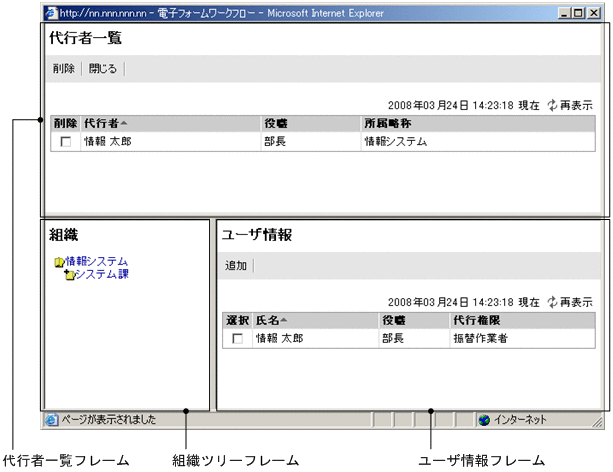Open the システム課 organization link
Viewport: 613px width, 472px height.
point(102,274)
